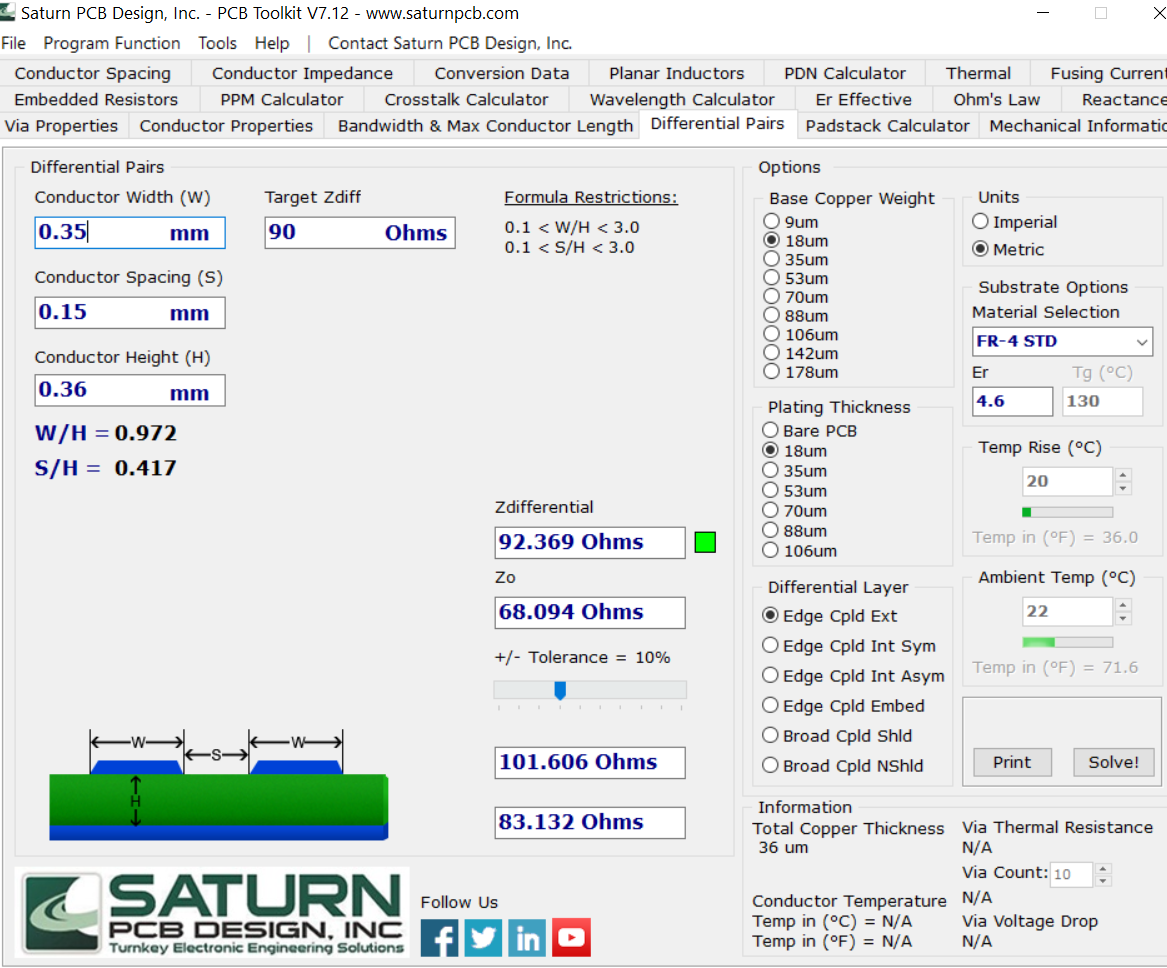
Task: Click the Via Count field
Action: 1072,874
